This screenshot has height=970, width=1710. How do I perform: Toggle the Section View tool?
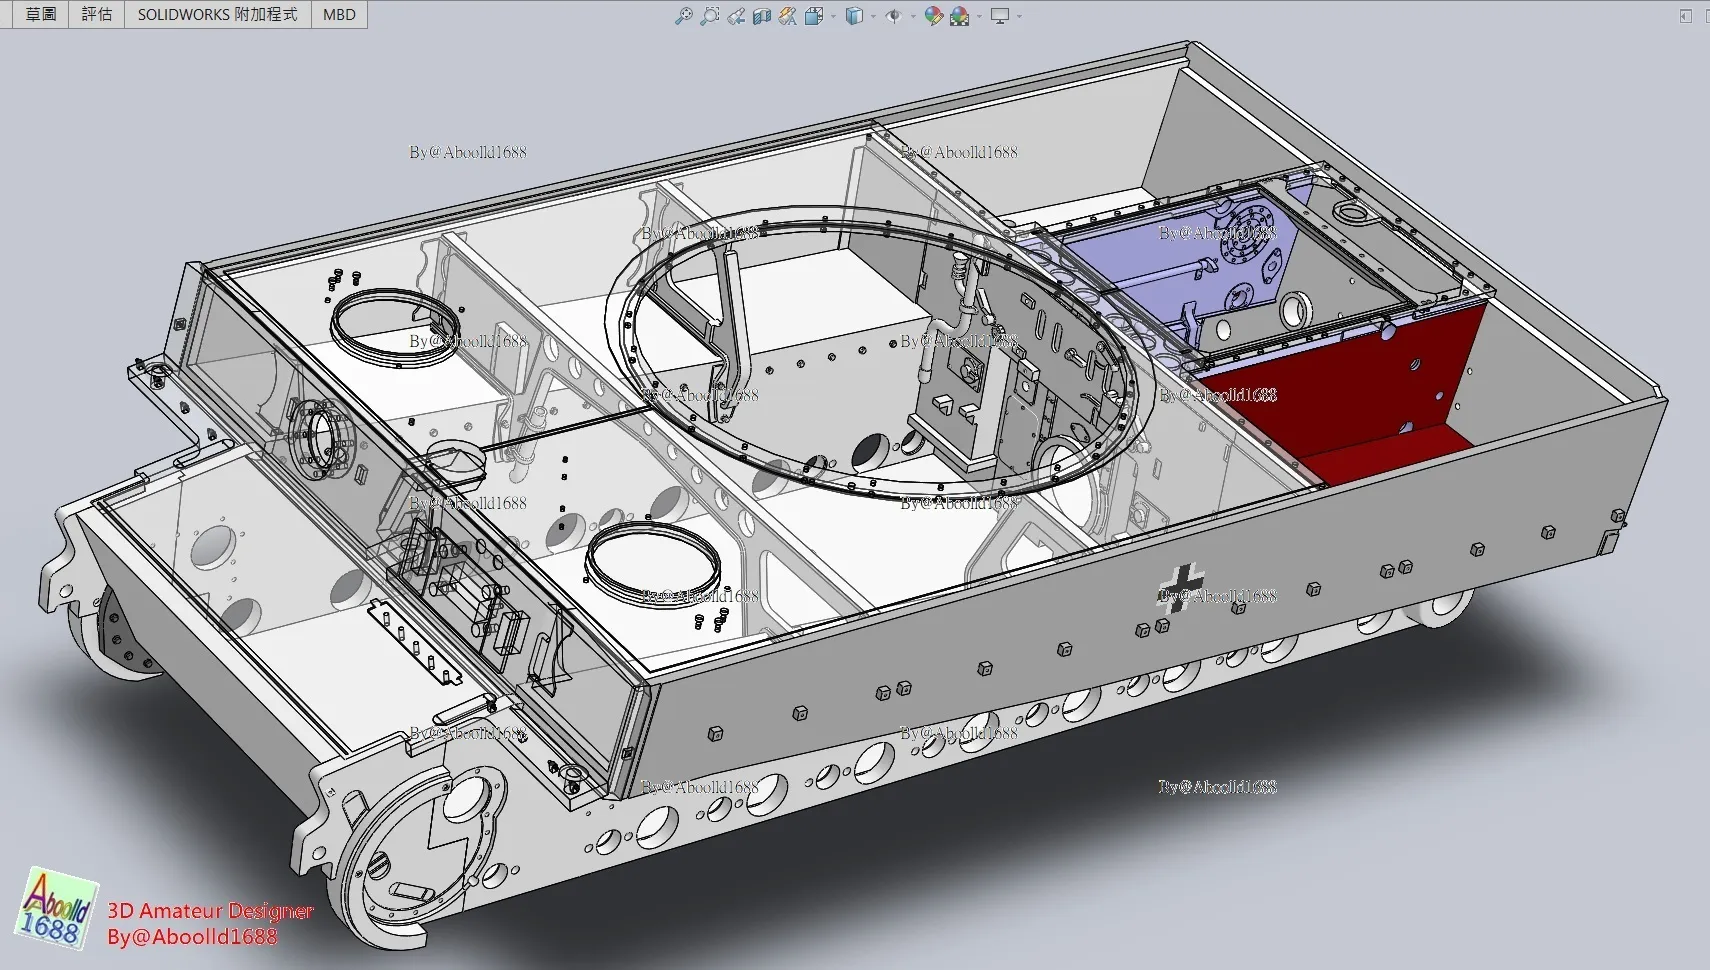[x=762, y=16]
